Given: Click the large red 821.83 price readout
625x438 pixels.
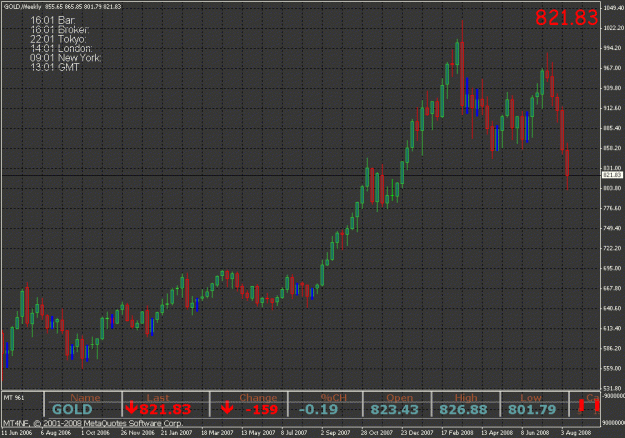Looking at the screenshot, I should point(566,18).
